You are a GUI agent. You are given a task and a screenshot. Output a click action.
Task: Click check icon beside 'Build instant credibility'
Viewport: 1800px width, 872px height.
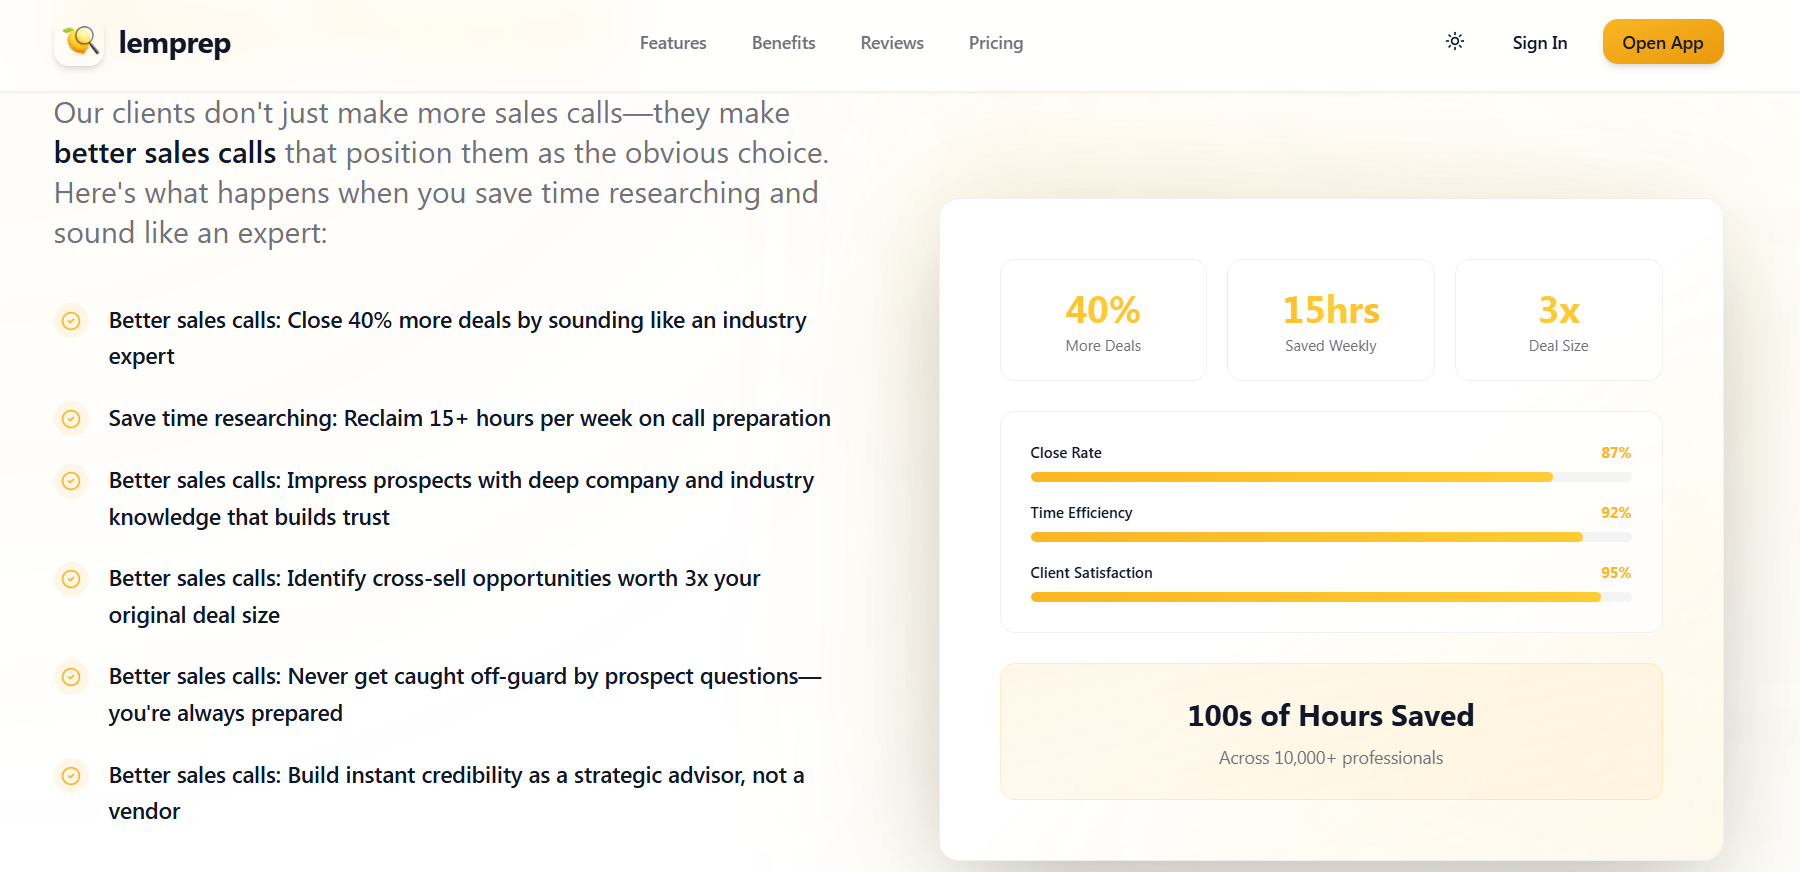tap(71, 776)
